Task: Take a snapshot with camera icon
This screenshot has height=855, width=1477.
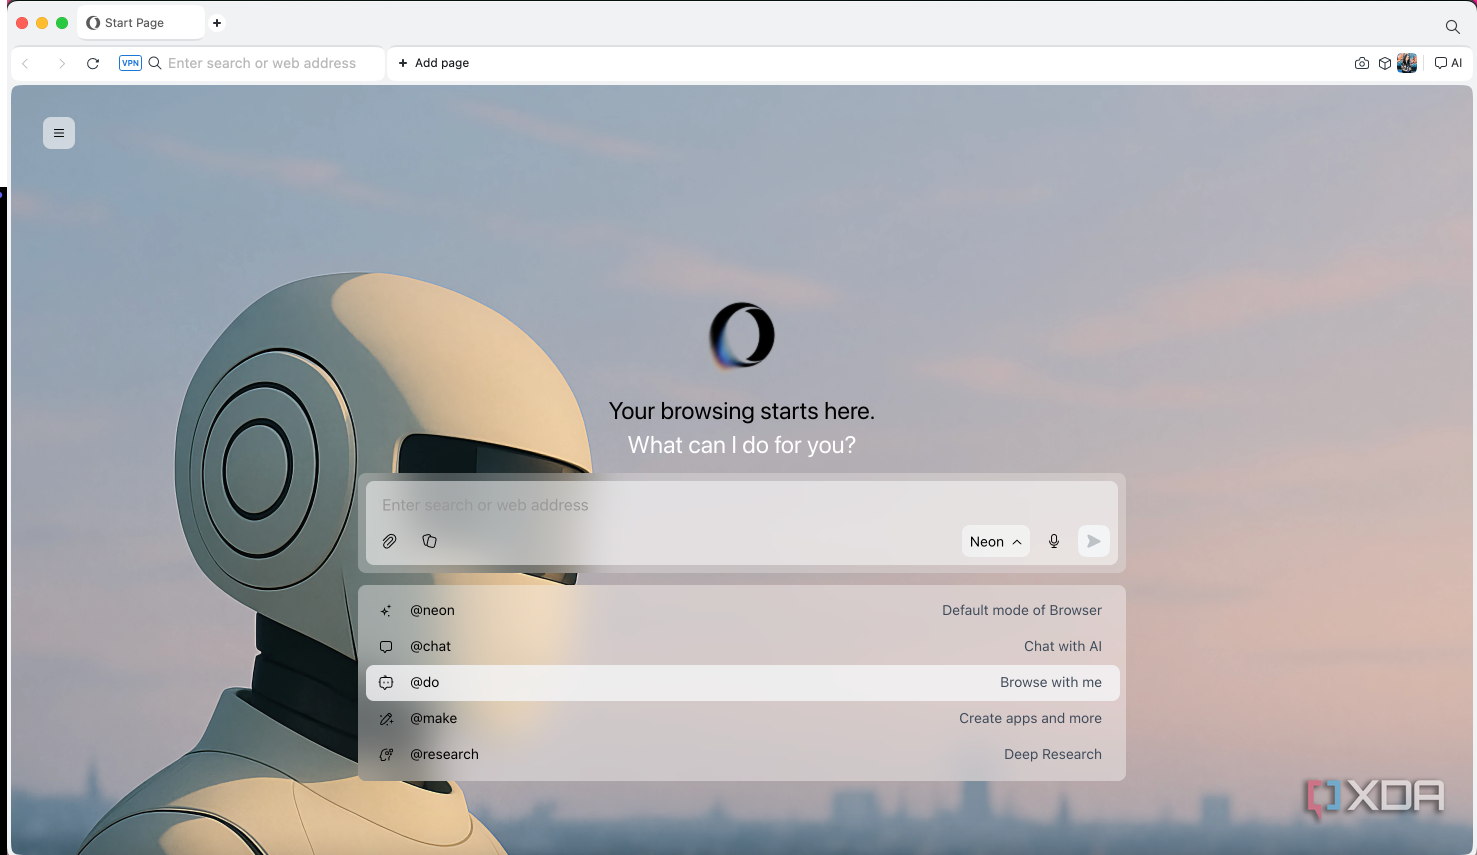Action: click(1362, 63)
